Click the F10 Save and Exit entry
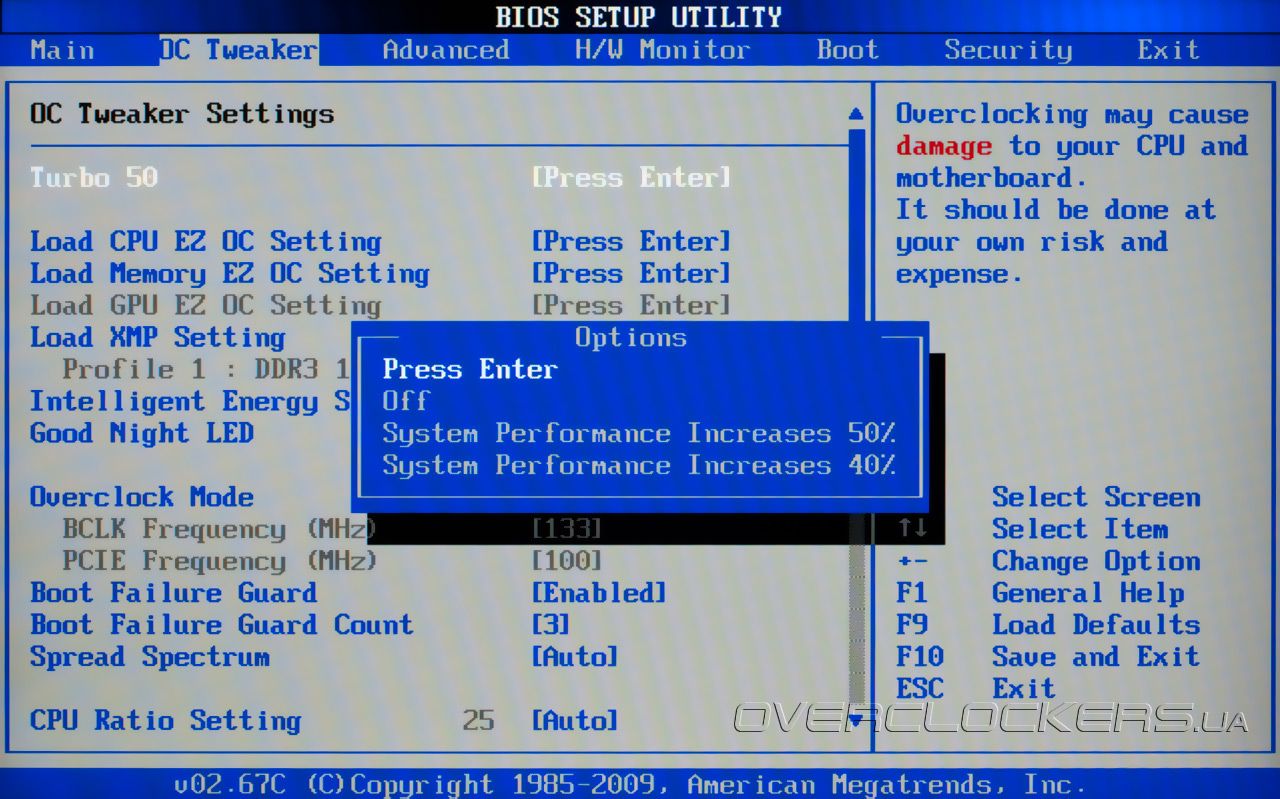This screenshot has height=799, width=1280. [1048, 657]
